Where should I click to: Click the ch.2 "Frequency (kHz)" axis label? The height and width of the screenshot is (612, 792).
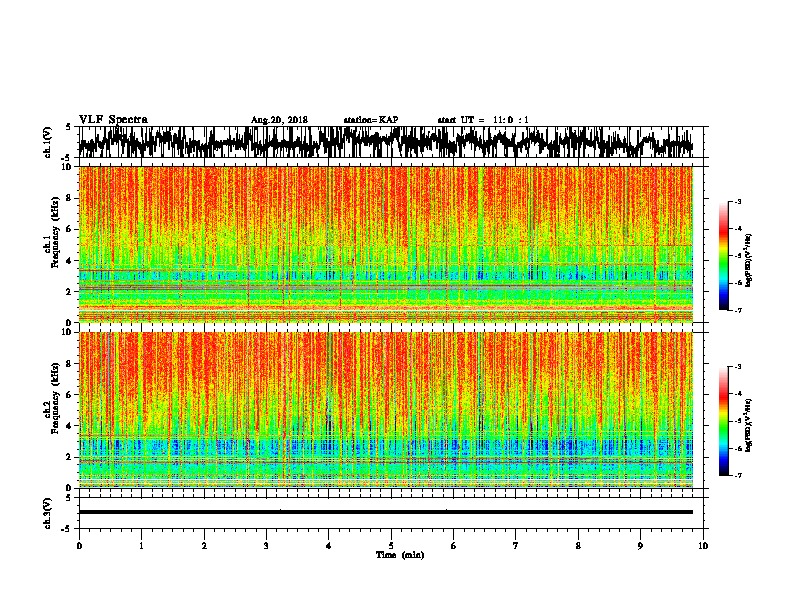pos(55,397)
